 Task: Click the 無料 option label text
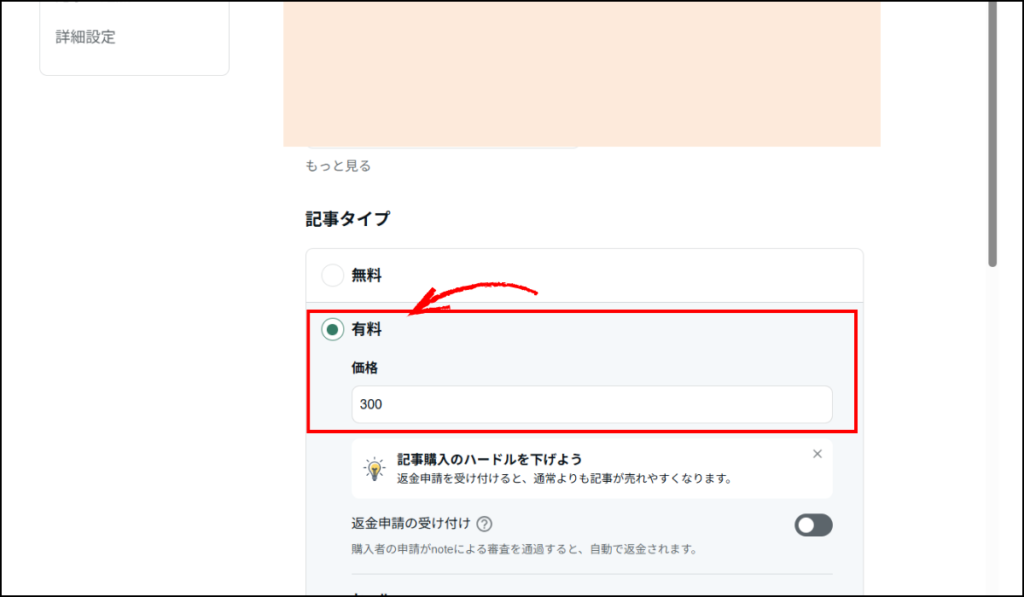click(x=366, y=275)
